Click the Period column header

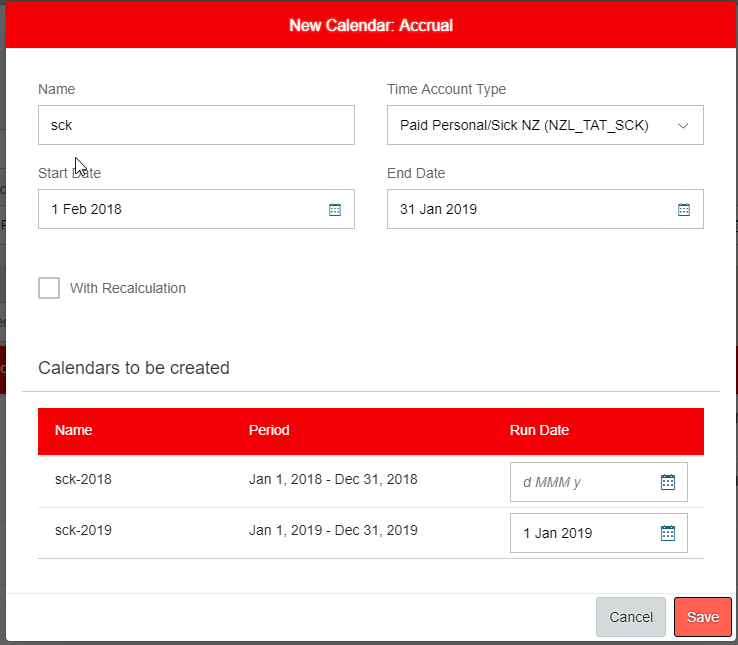(x=269, y=430)
